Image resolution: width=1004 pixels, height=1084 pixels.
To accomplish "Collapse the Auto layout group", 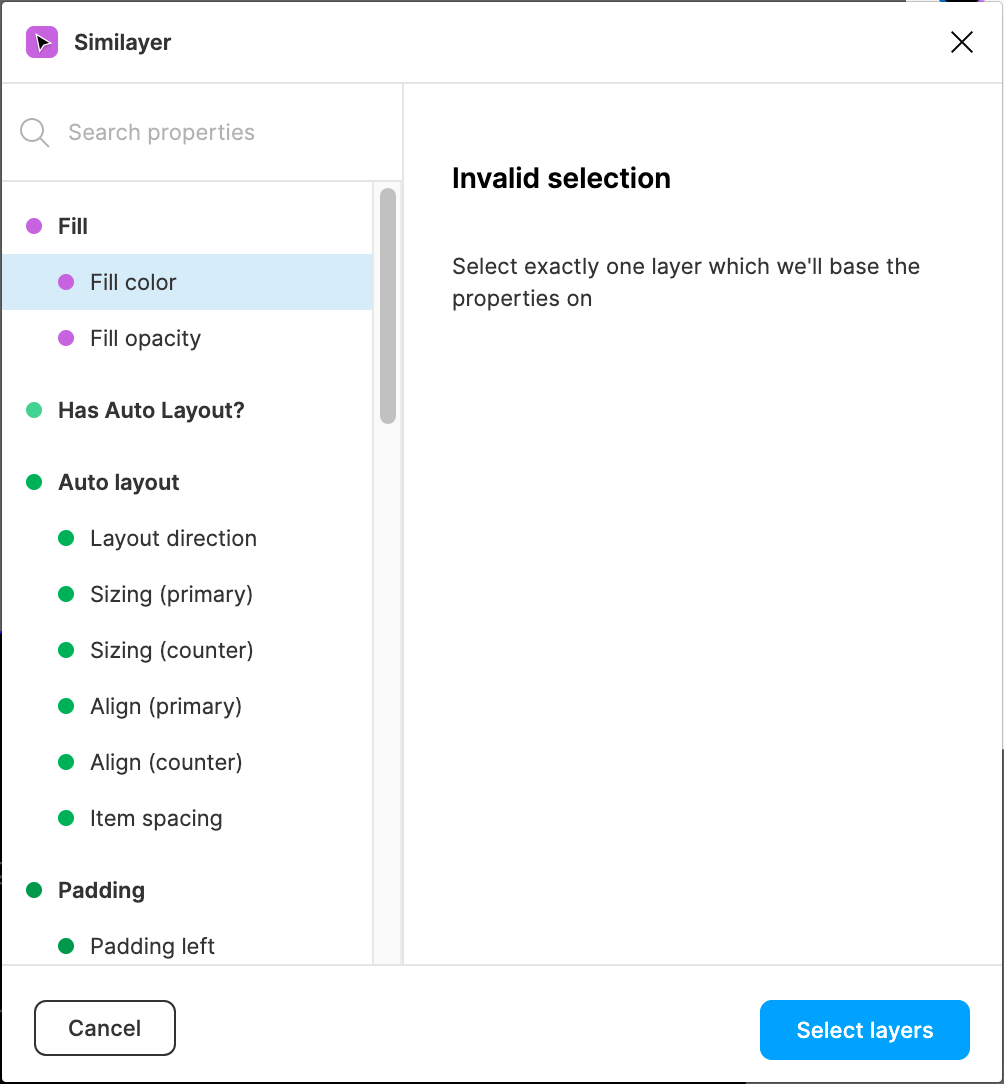I will pyautogui.click(x=118, y=482).
